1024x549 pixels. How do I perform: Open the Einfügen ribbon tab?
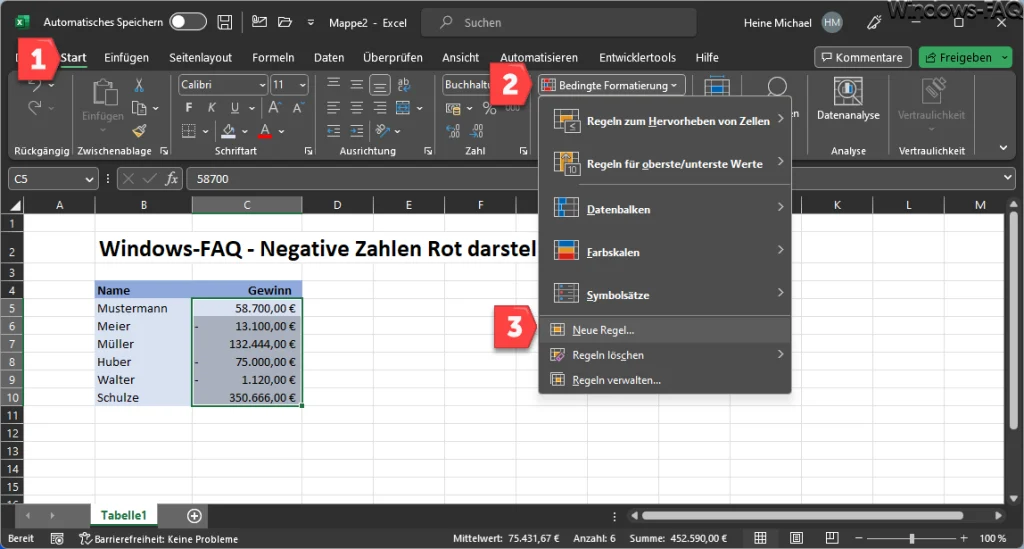point(126,57)
